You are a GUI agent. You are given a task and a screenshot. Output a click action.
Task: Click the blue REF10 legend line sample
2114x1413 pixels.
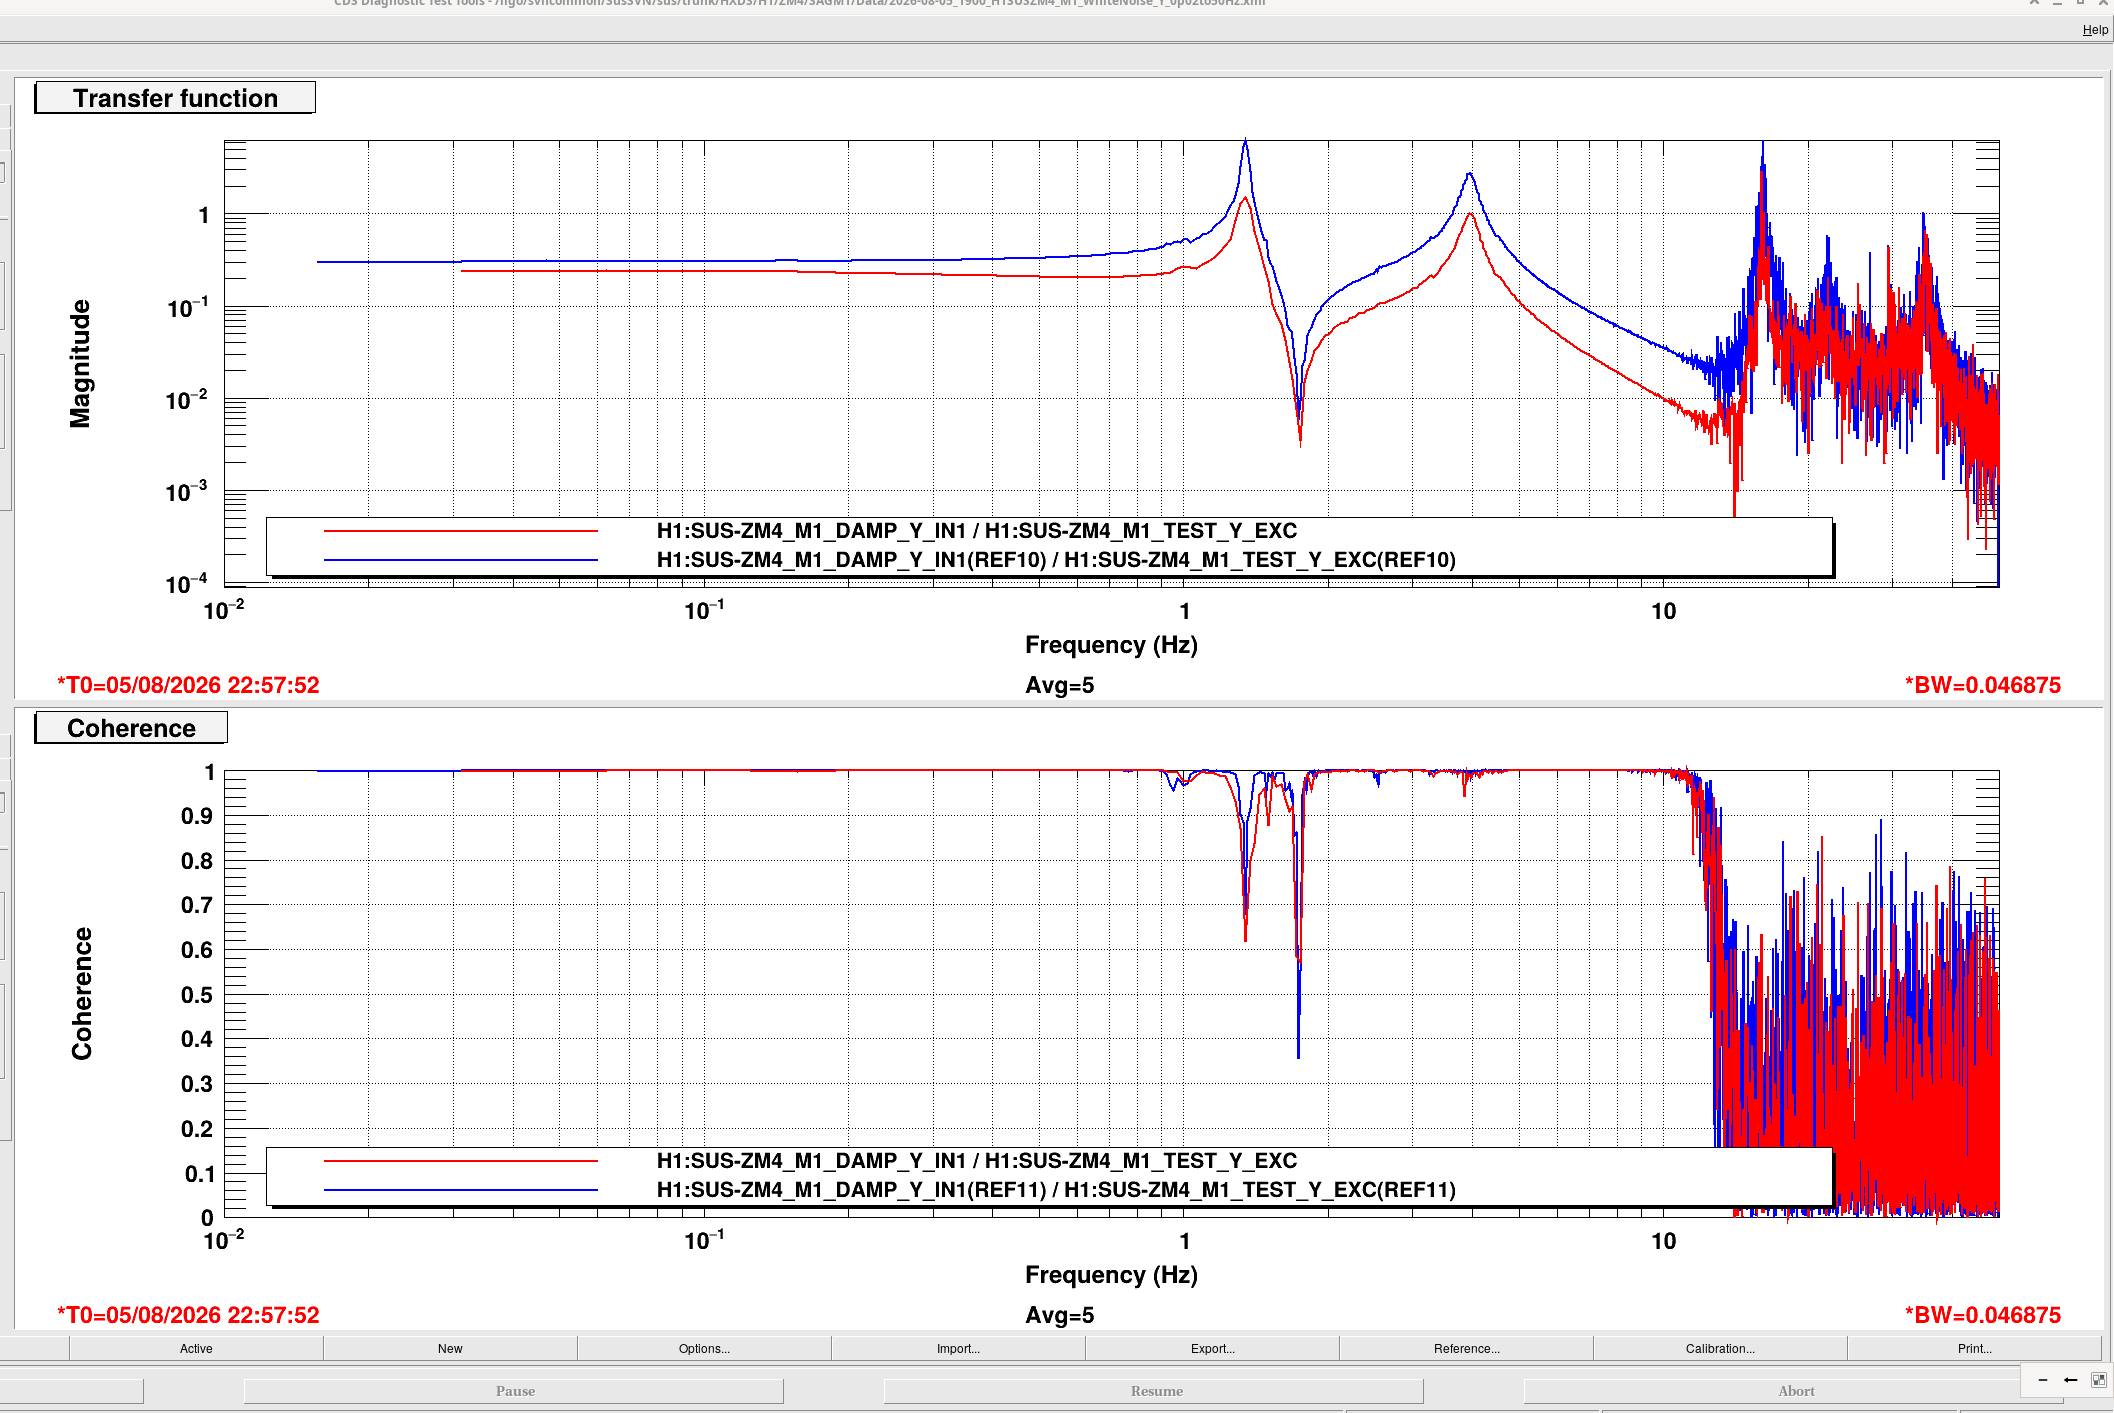tap(461, 560)
